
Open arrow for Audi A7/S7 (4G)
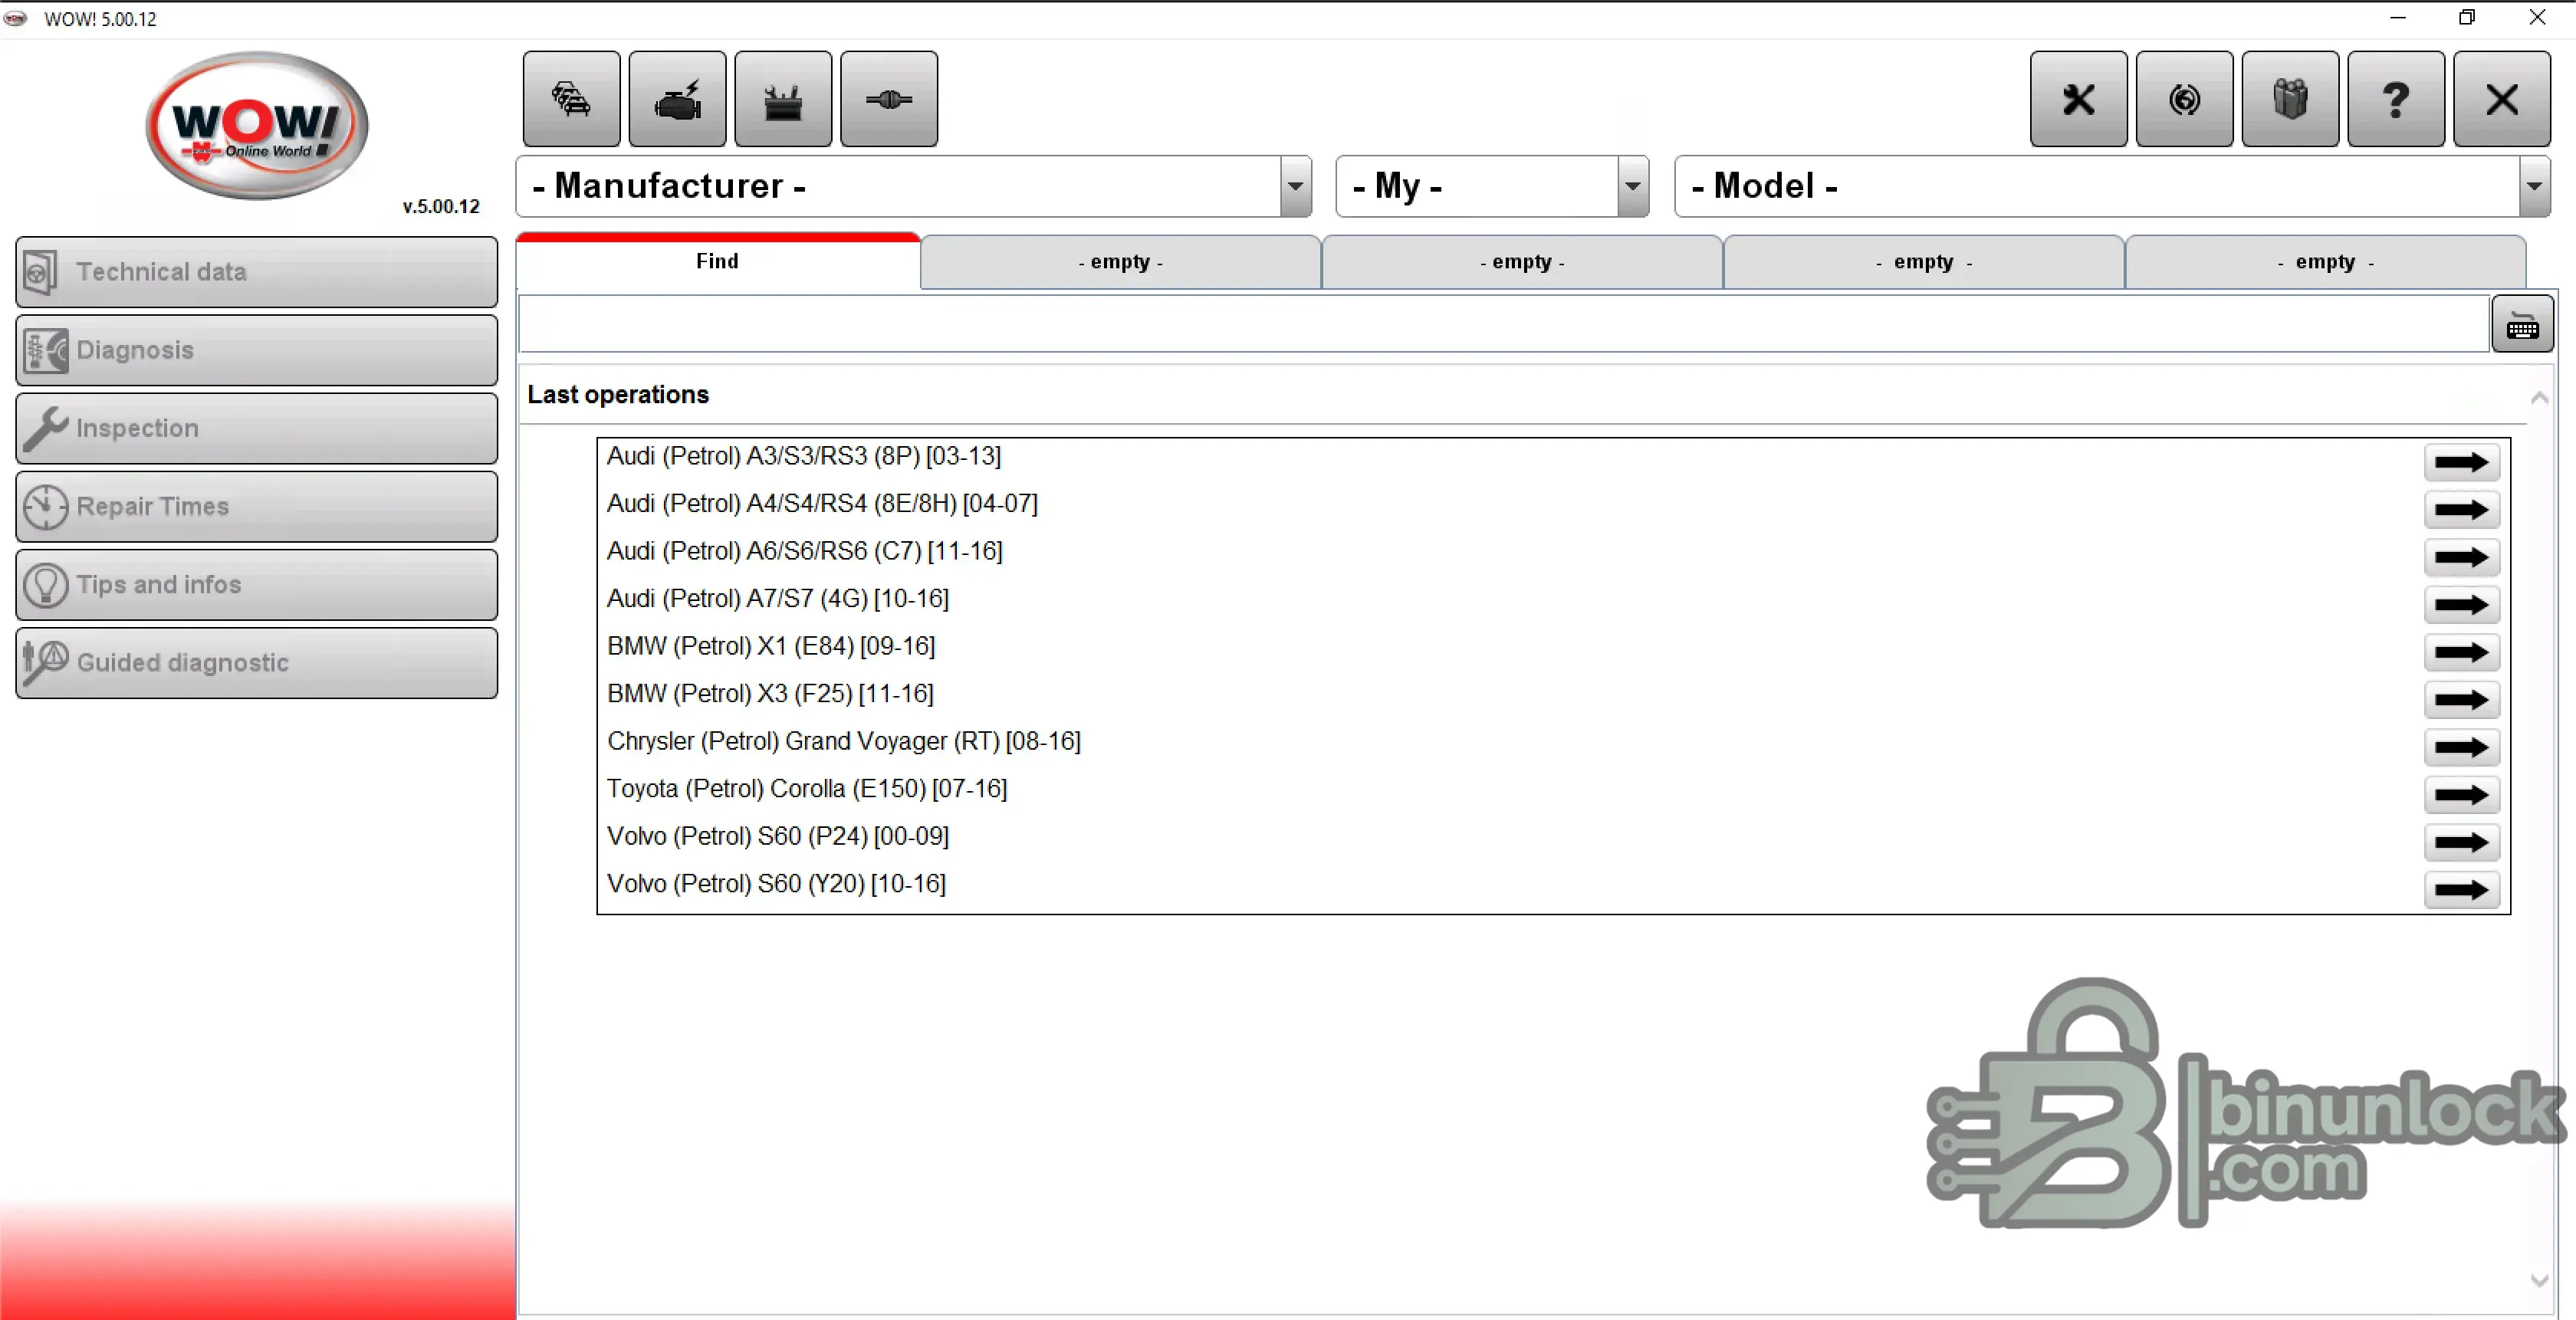(x=2461, y=605)
